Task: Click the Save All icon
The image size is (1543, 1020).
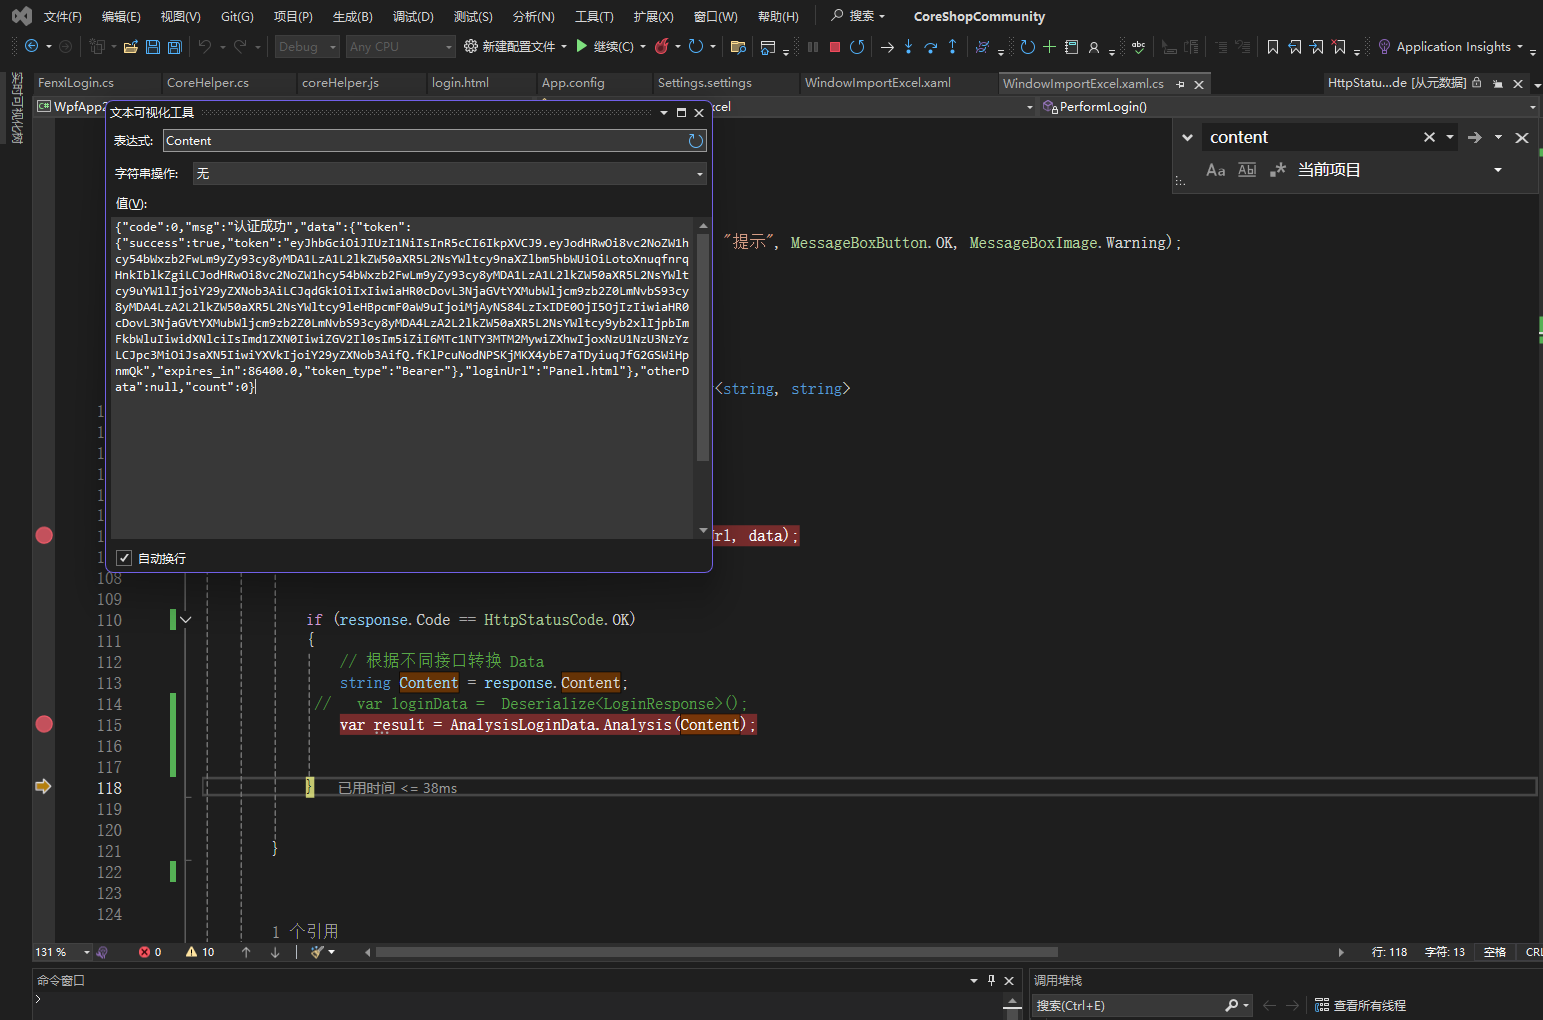Action: coord(175,47)
